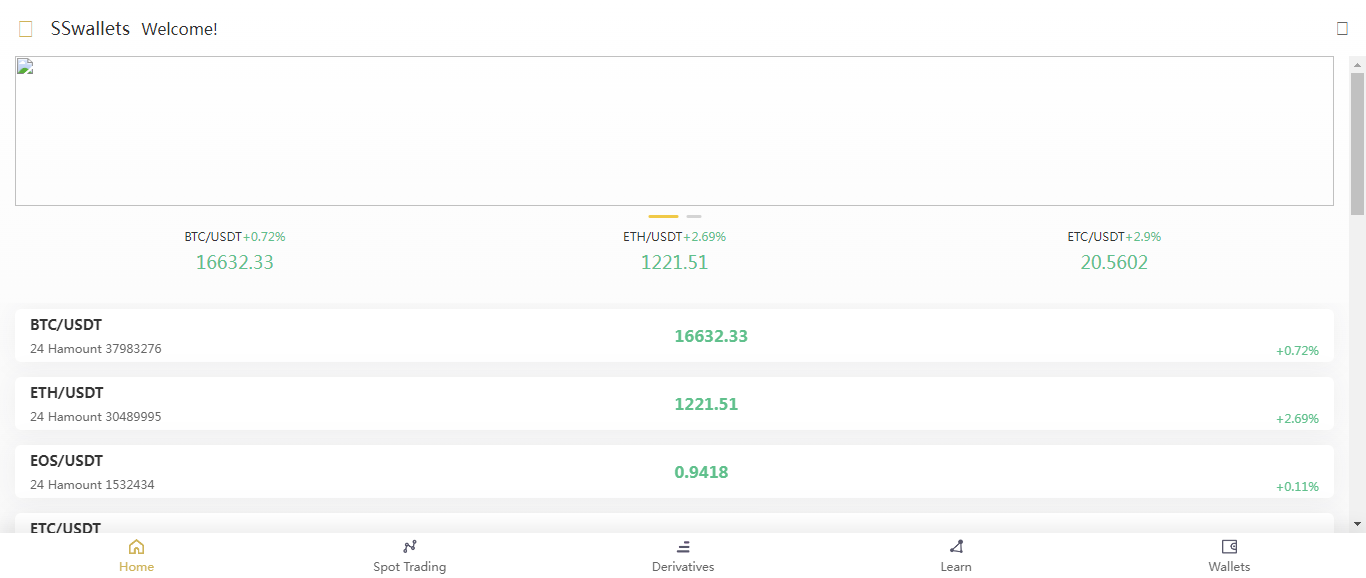The image size is (1366, 578).
Task: Click the vertical scrollbar thumb
Action: [1357, 143]
